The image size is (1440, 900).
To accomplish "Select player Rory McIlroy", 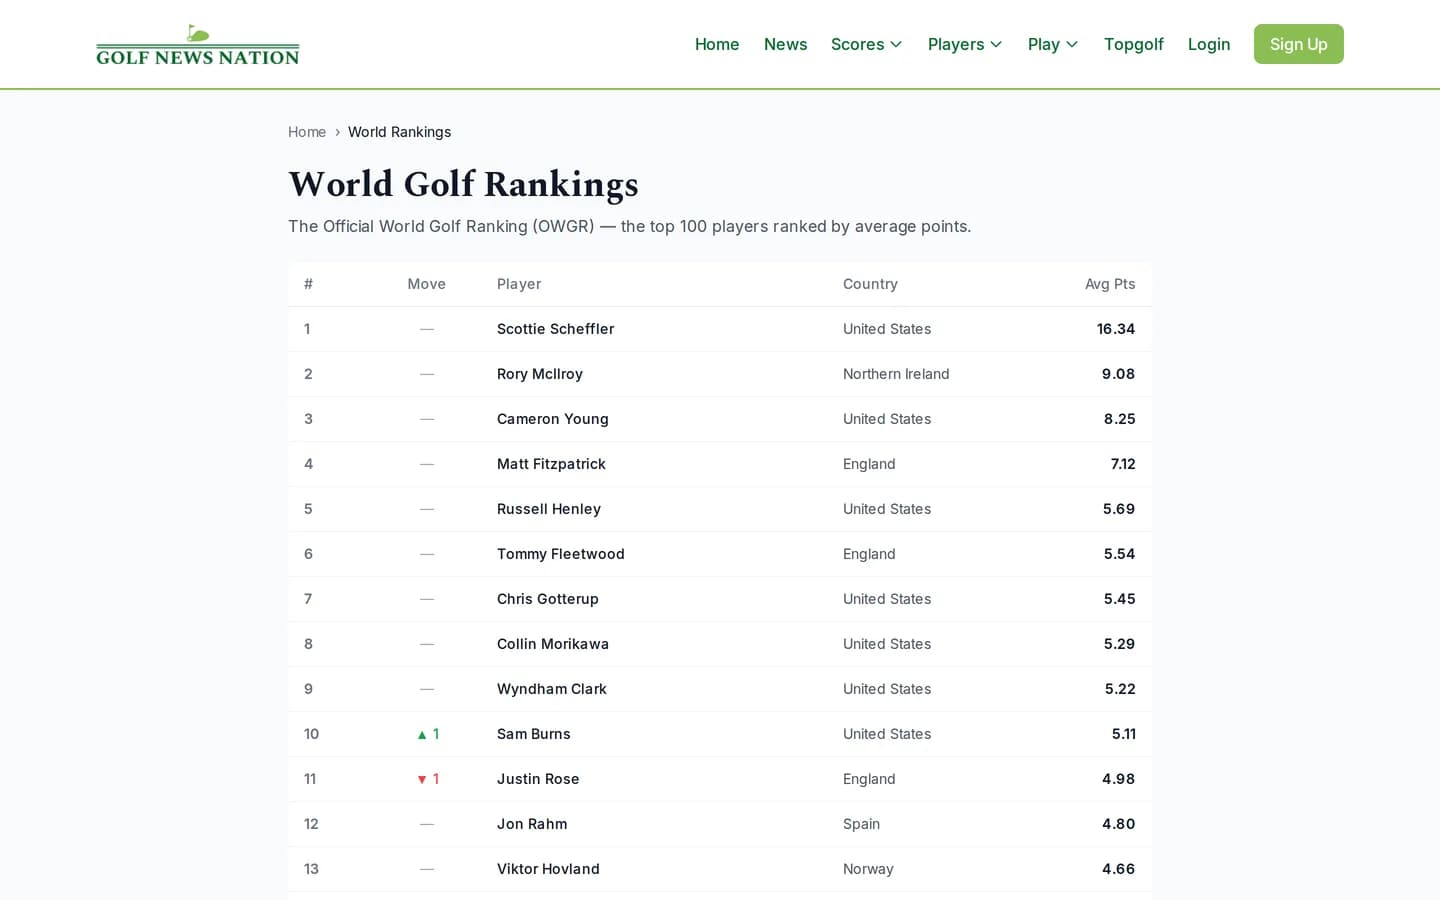I will [x=540, y=374].
